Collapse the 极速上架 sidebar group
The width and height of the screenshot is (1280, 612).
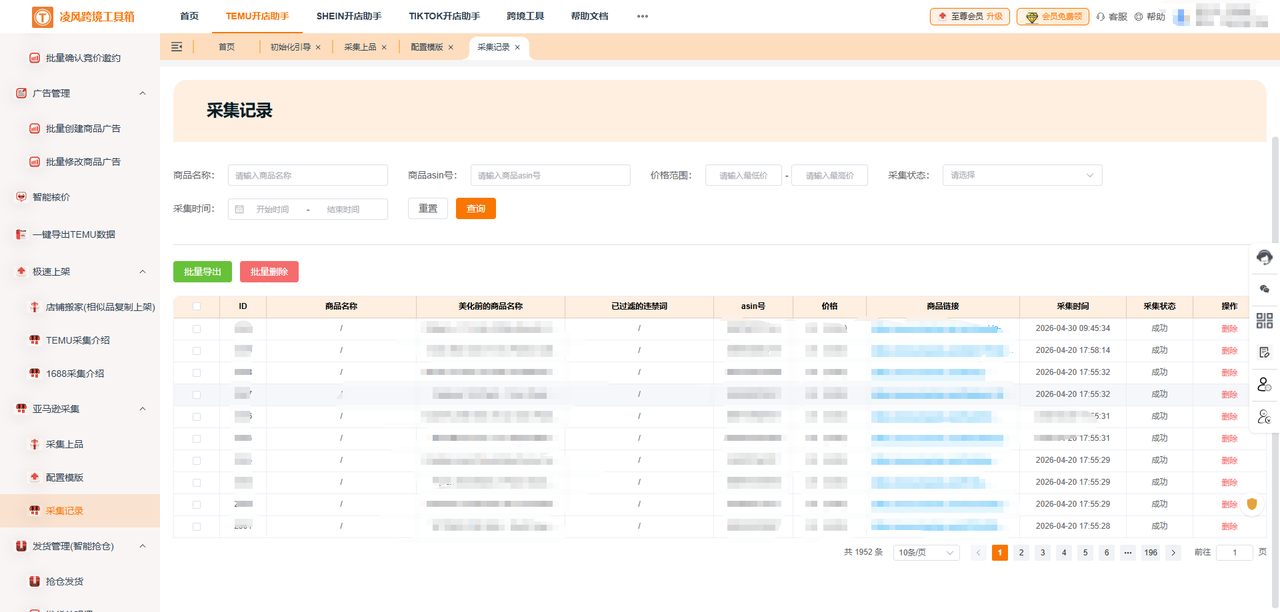tap(142, 271)
